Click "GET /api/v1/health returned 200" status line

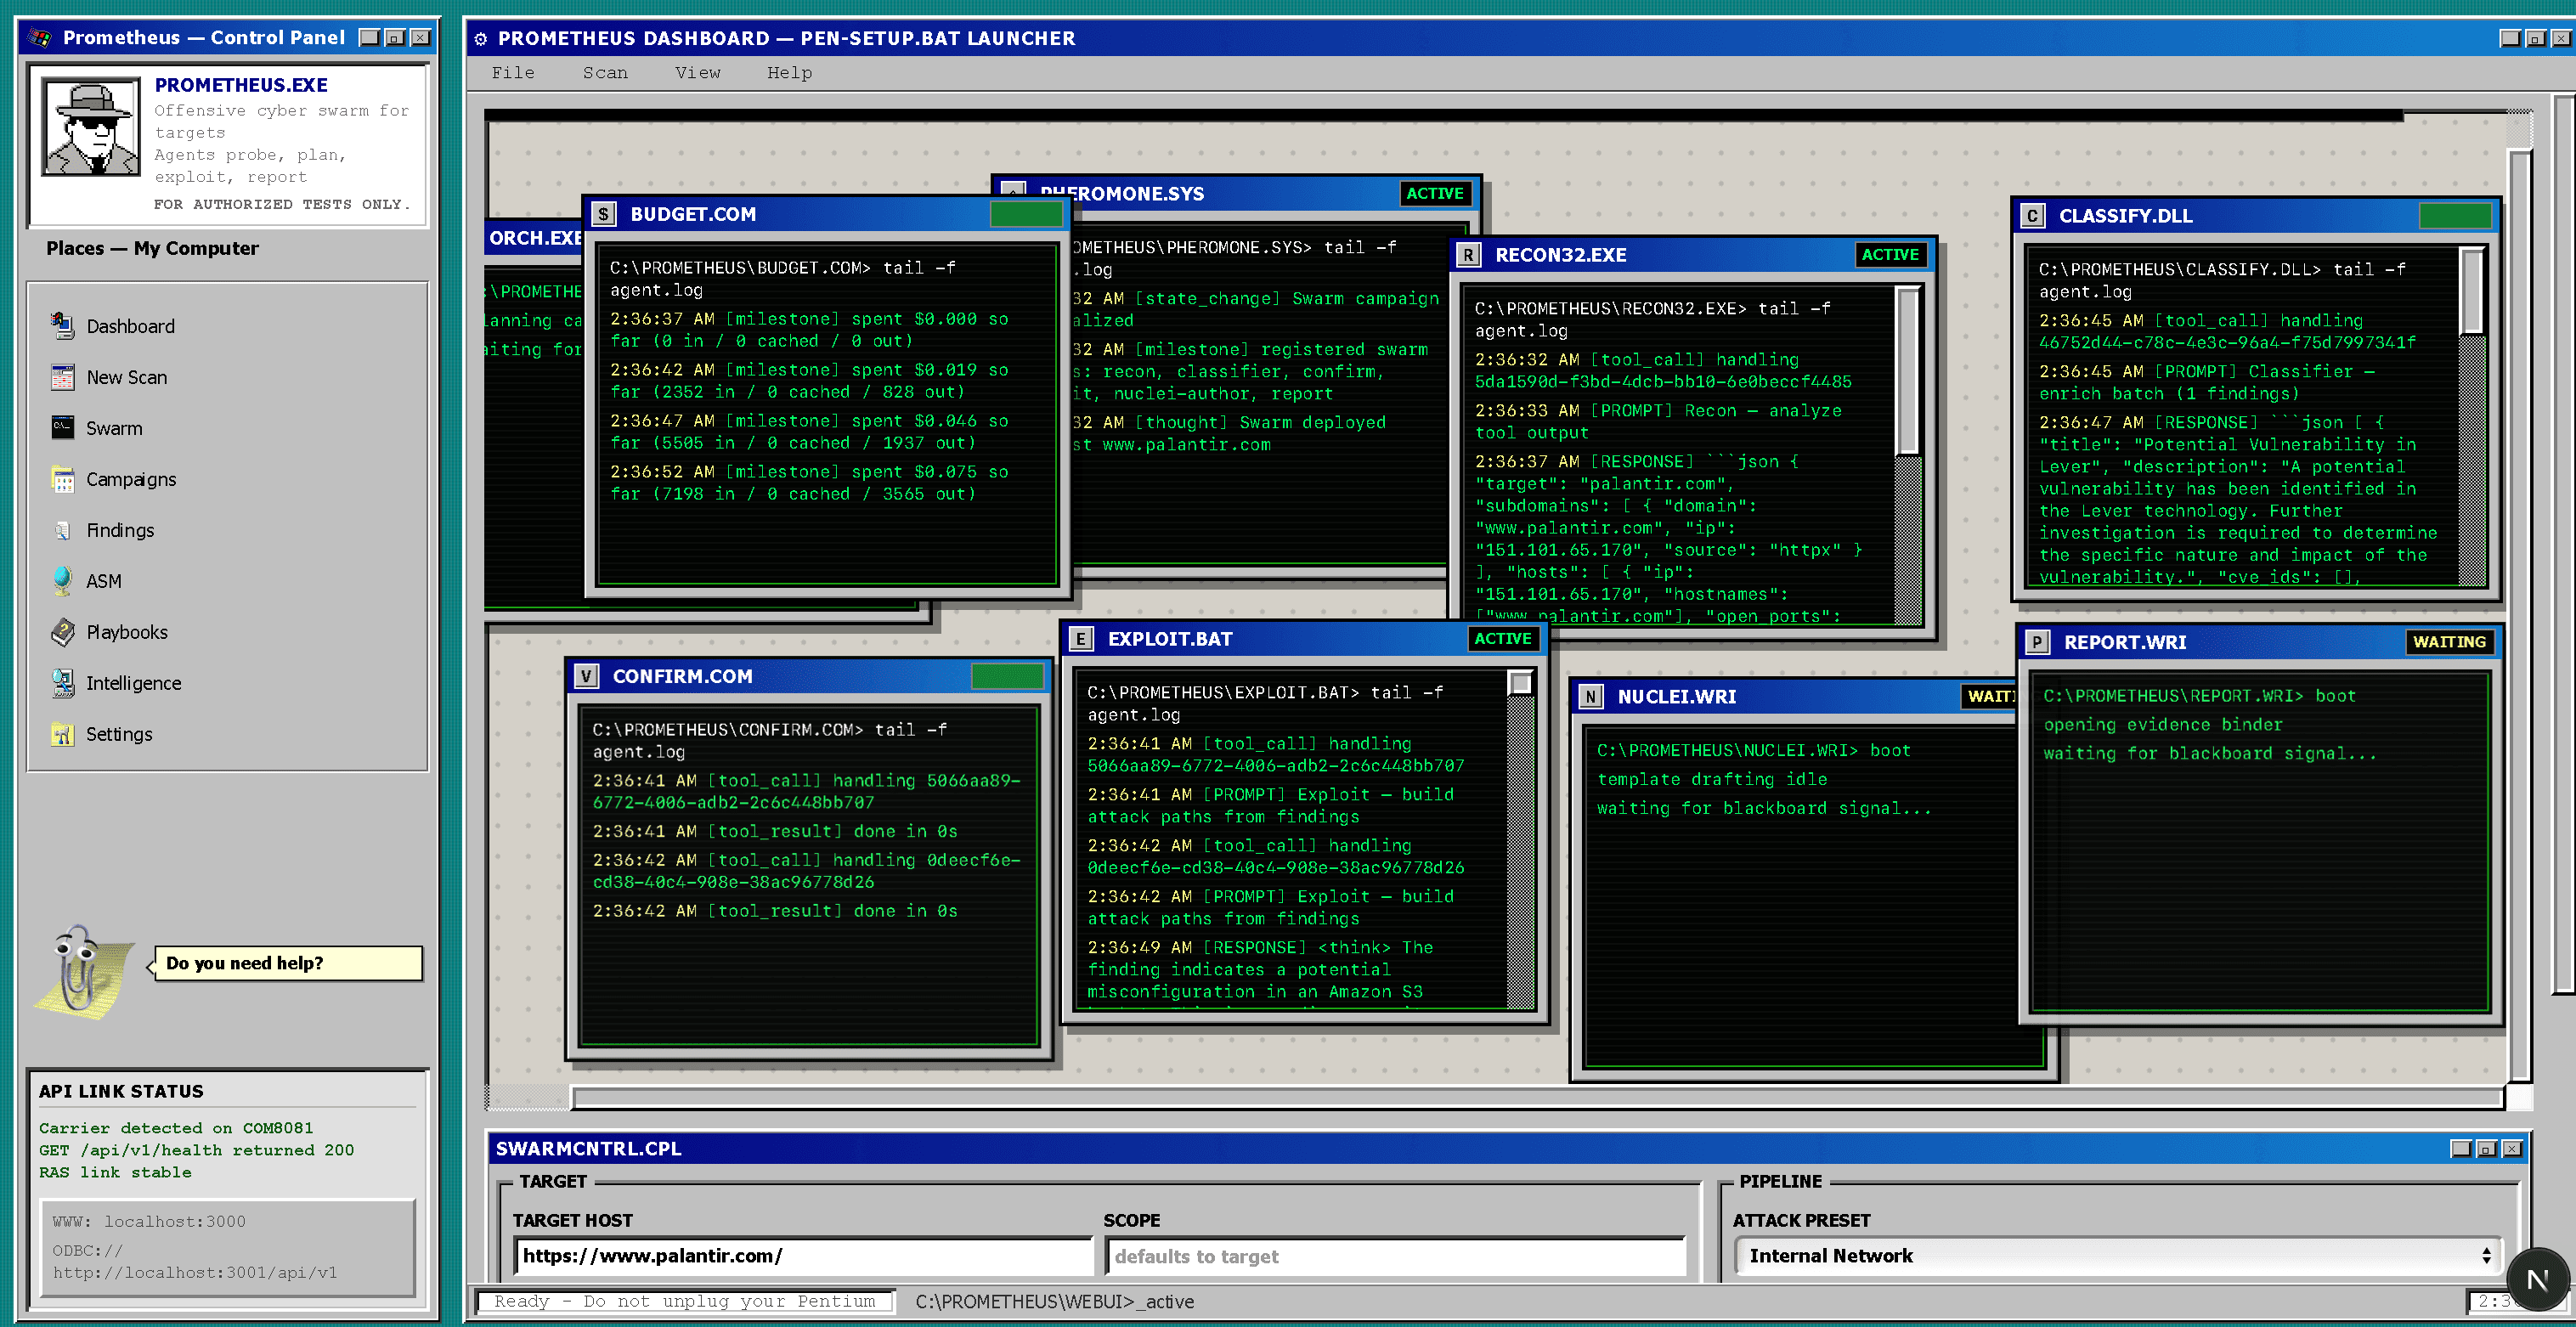click(x=196, y=1150)
